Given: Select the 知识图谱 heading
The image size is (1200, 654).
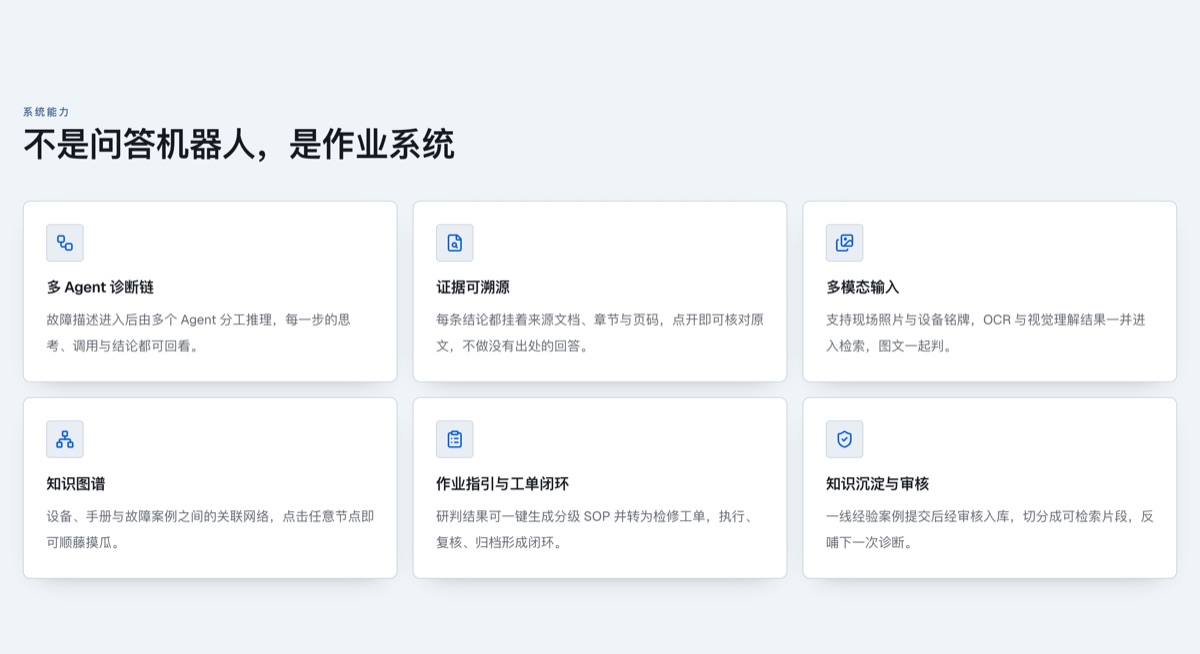Looking at the screenshot, I should pos(76,483).
